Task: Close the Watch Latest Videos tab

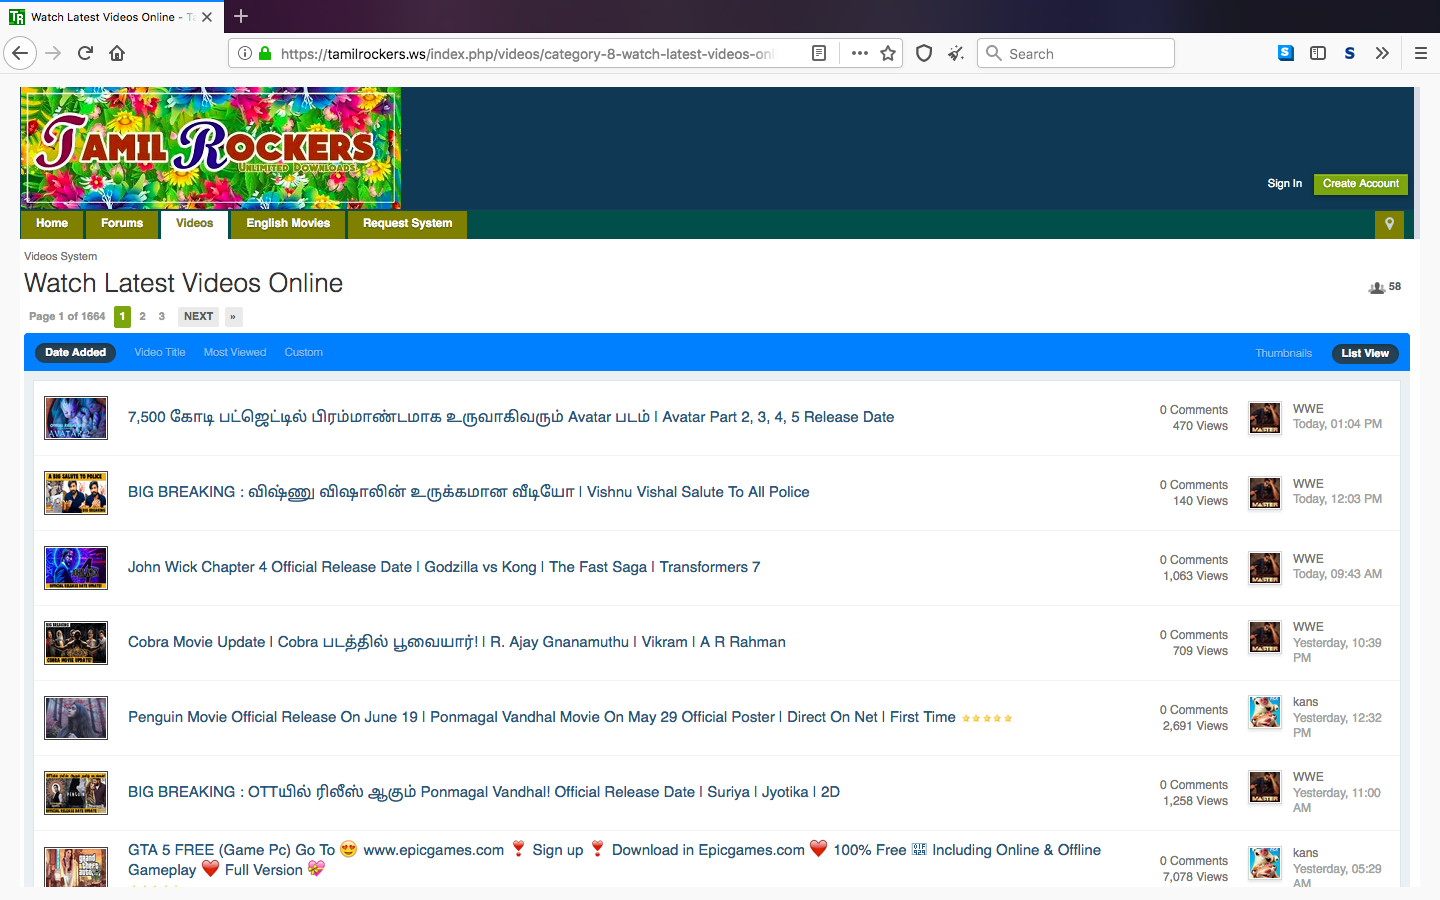Action: pyautogui.click(x=207, y=17)
